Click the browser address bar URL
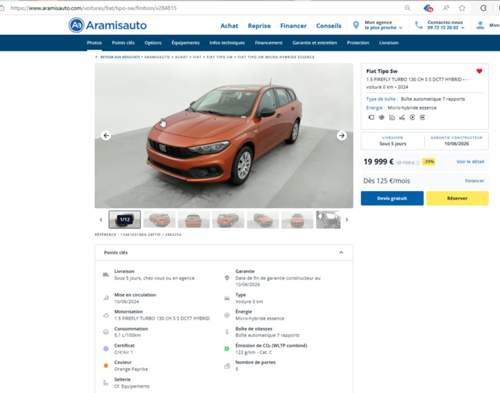 (93, 8)
